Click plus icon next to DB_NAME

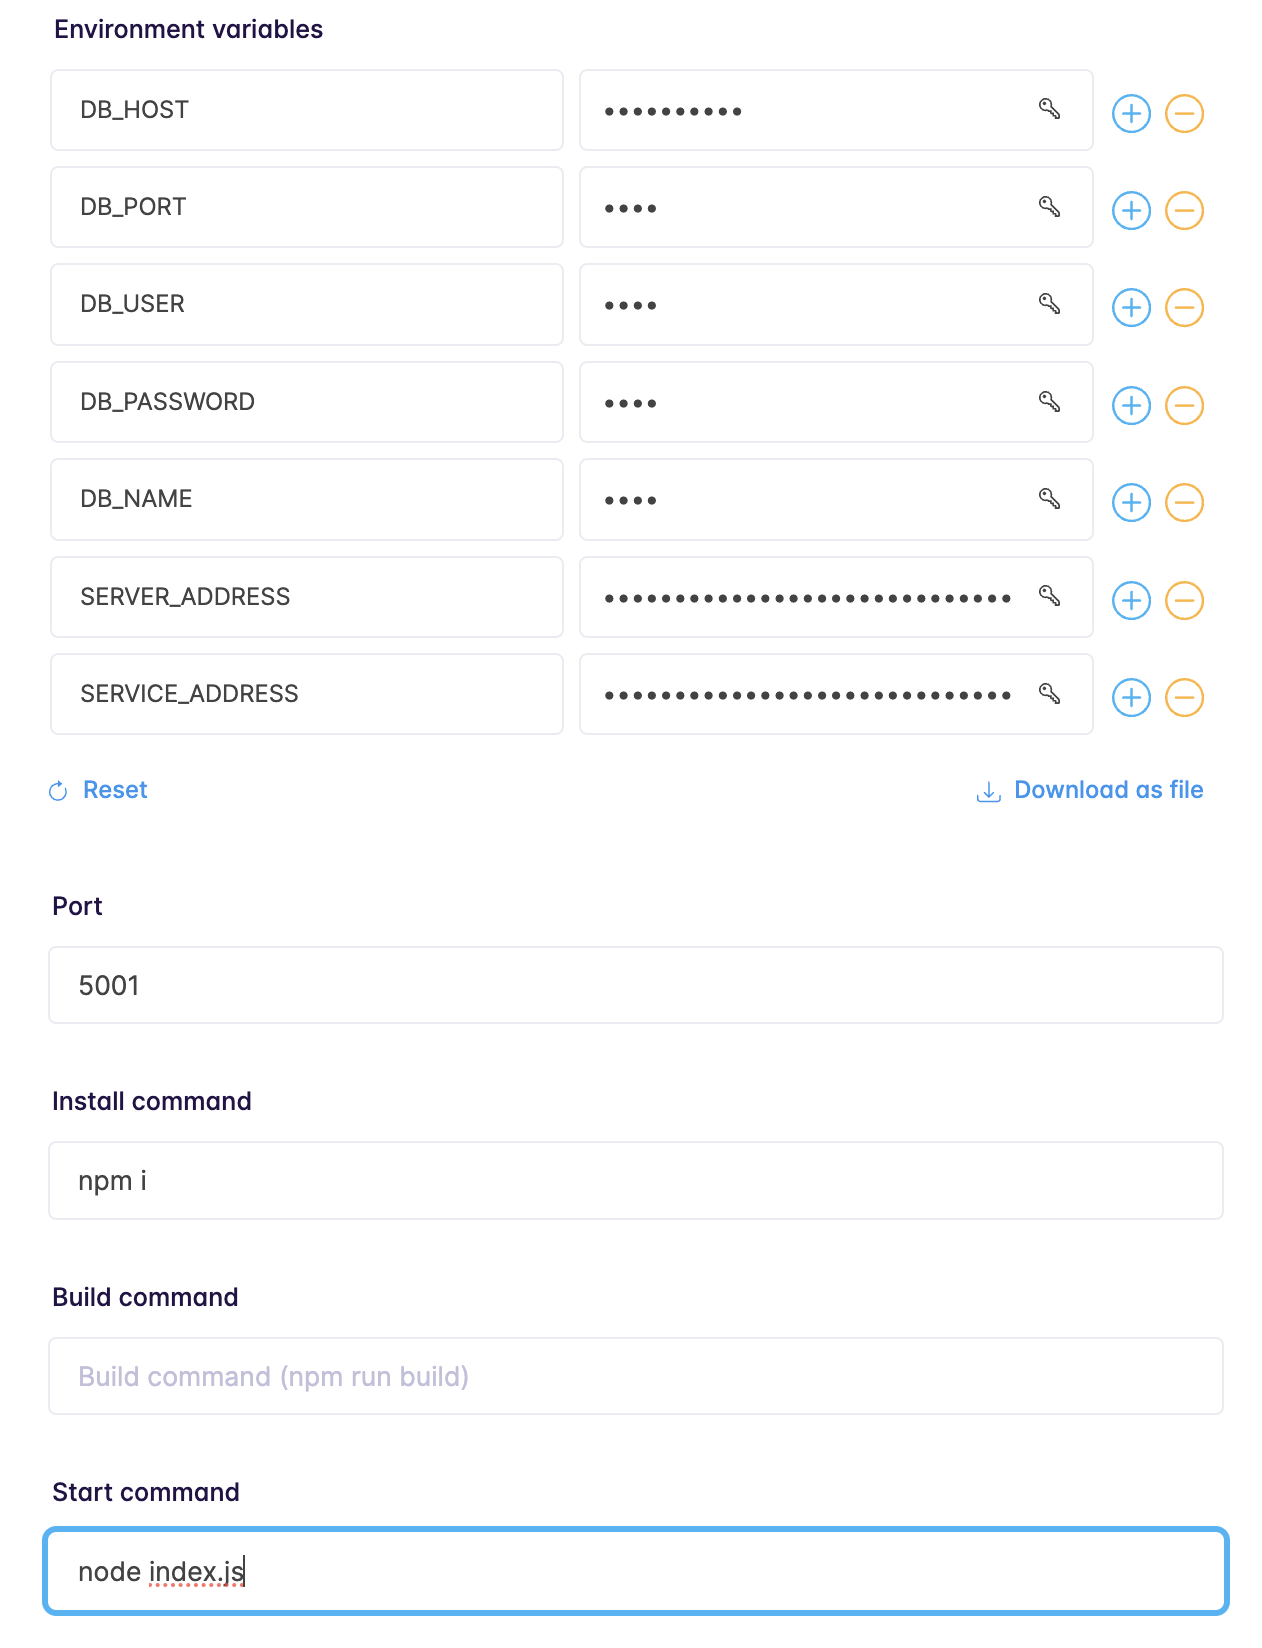coord(1132,502)
